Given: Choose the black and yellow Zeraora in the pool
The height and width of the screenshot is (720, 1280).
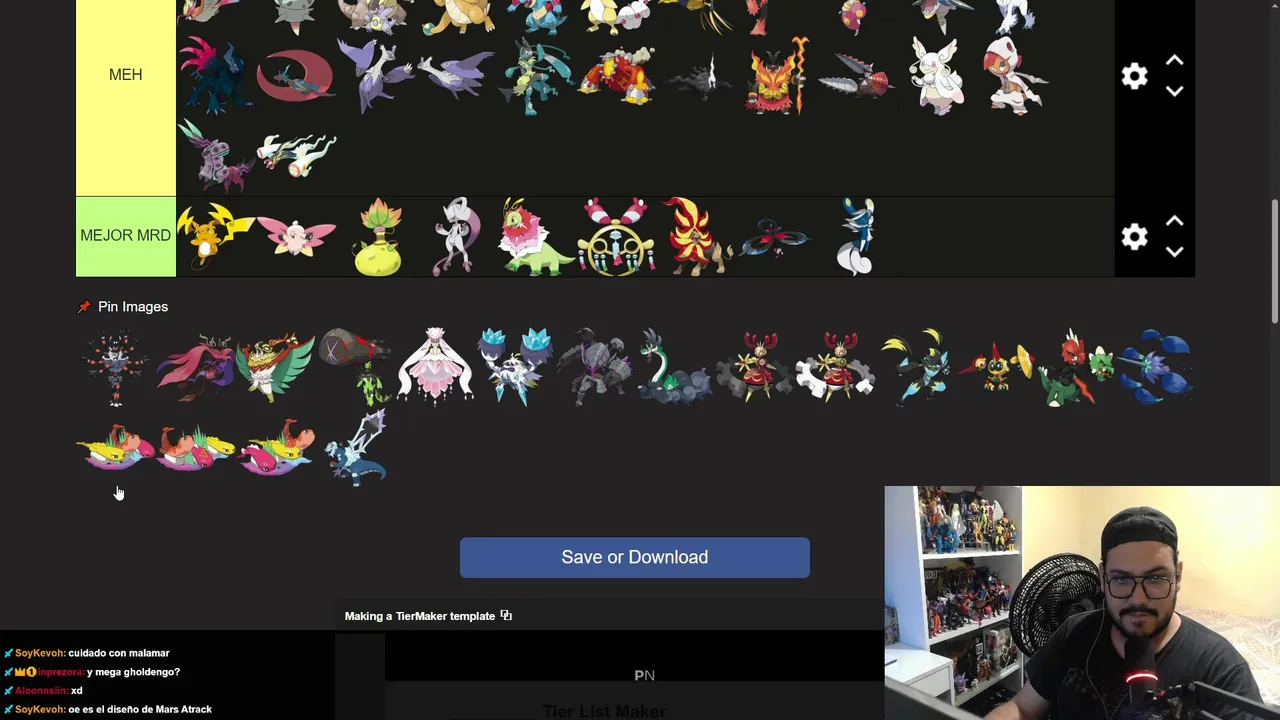Looking at the screenshot, I should click(916, 367).
